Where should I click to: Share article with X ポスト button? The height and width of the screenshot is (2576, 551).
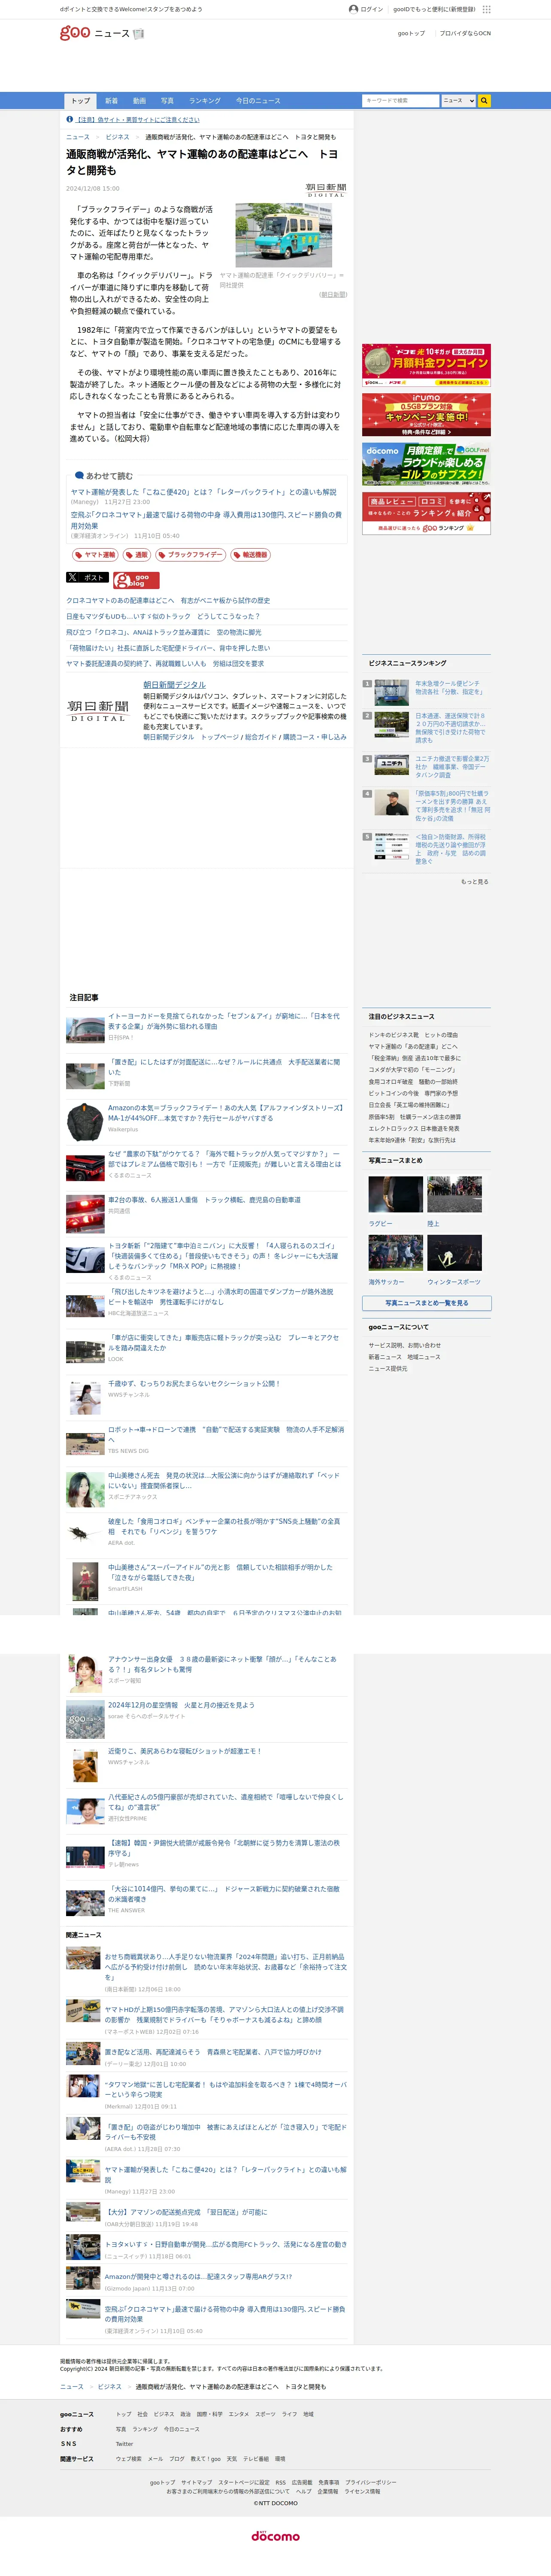[x=88, y=577]
